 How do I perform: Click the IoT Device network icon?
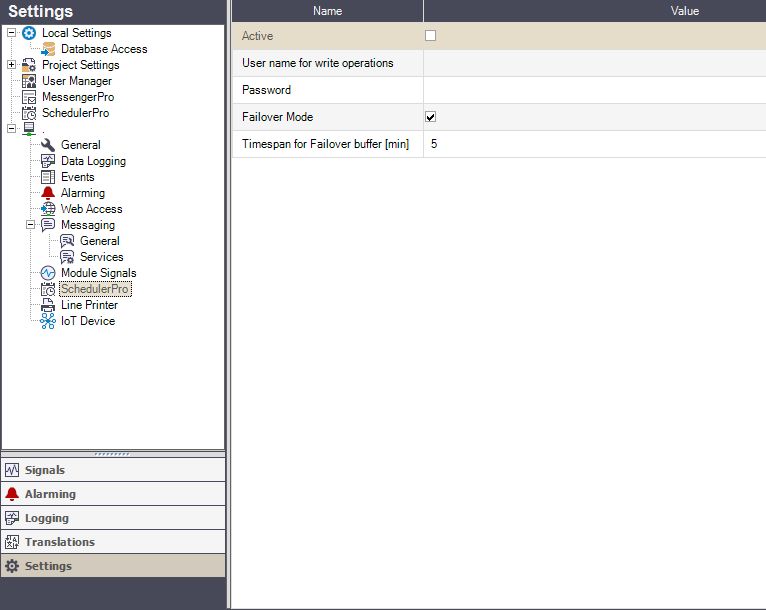click(48, 321)
